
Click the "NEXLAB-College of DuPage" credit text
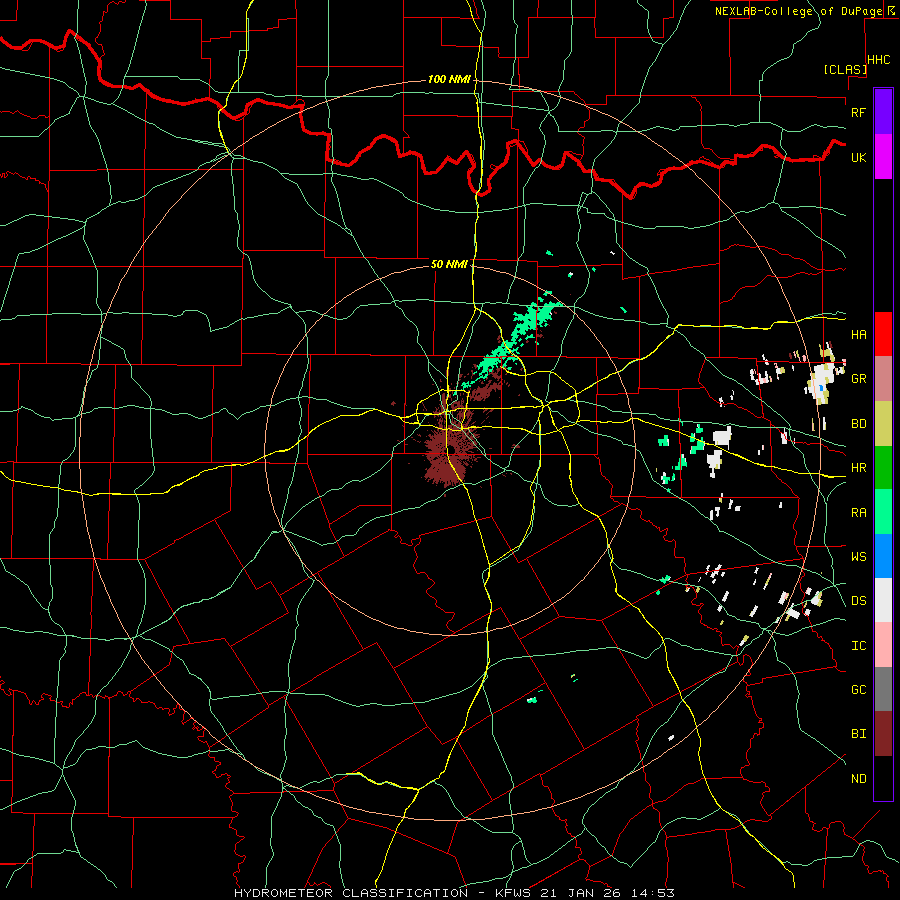point(798,11)
